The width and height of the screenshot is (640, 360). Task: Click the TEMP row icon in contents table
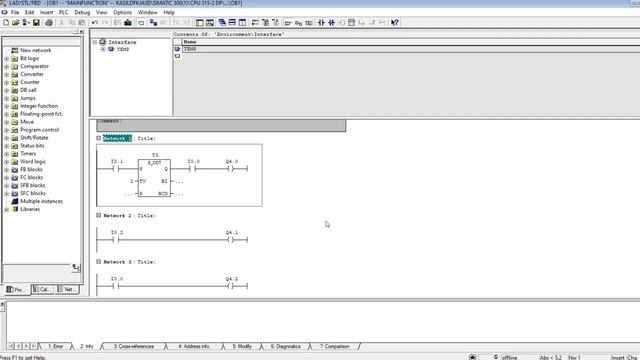(178, 49)
